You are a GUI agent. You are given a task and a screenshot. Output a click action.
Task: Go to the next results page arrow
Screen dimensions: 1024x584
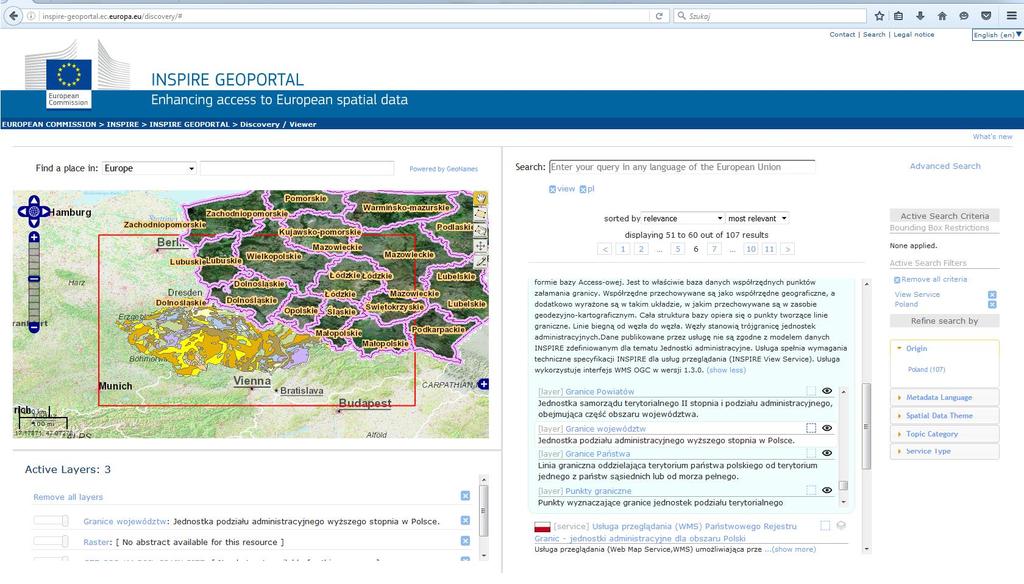click(x=788, y=249)
